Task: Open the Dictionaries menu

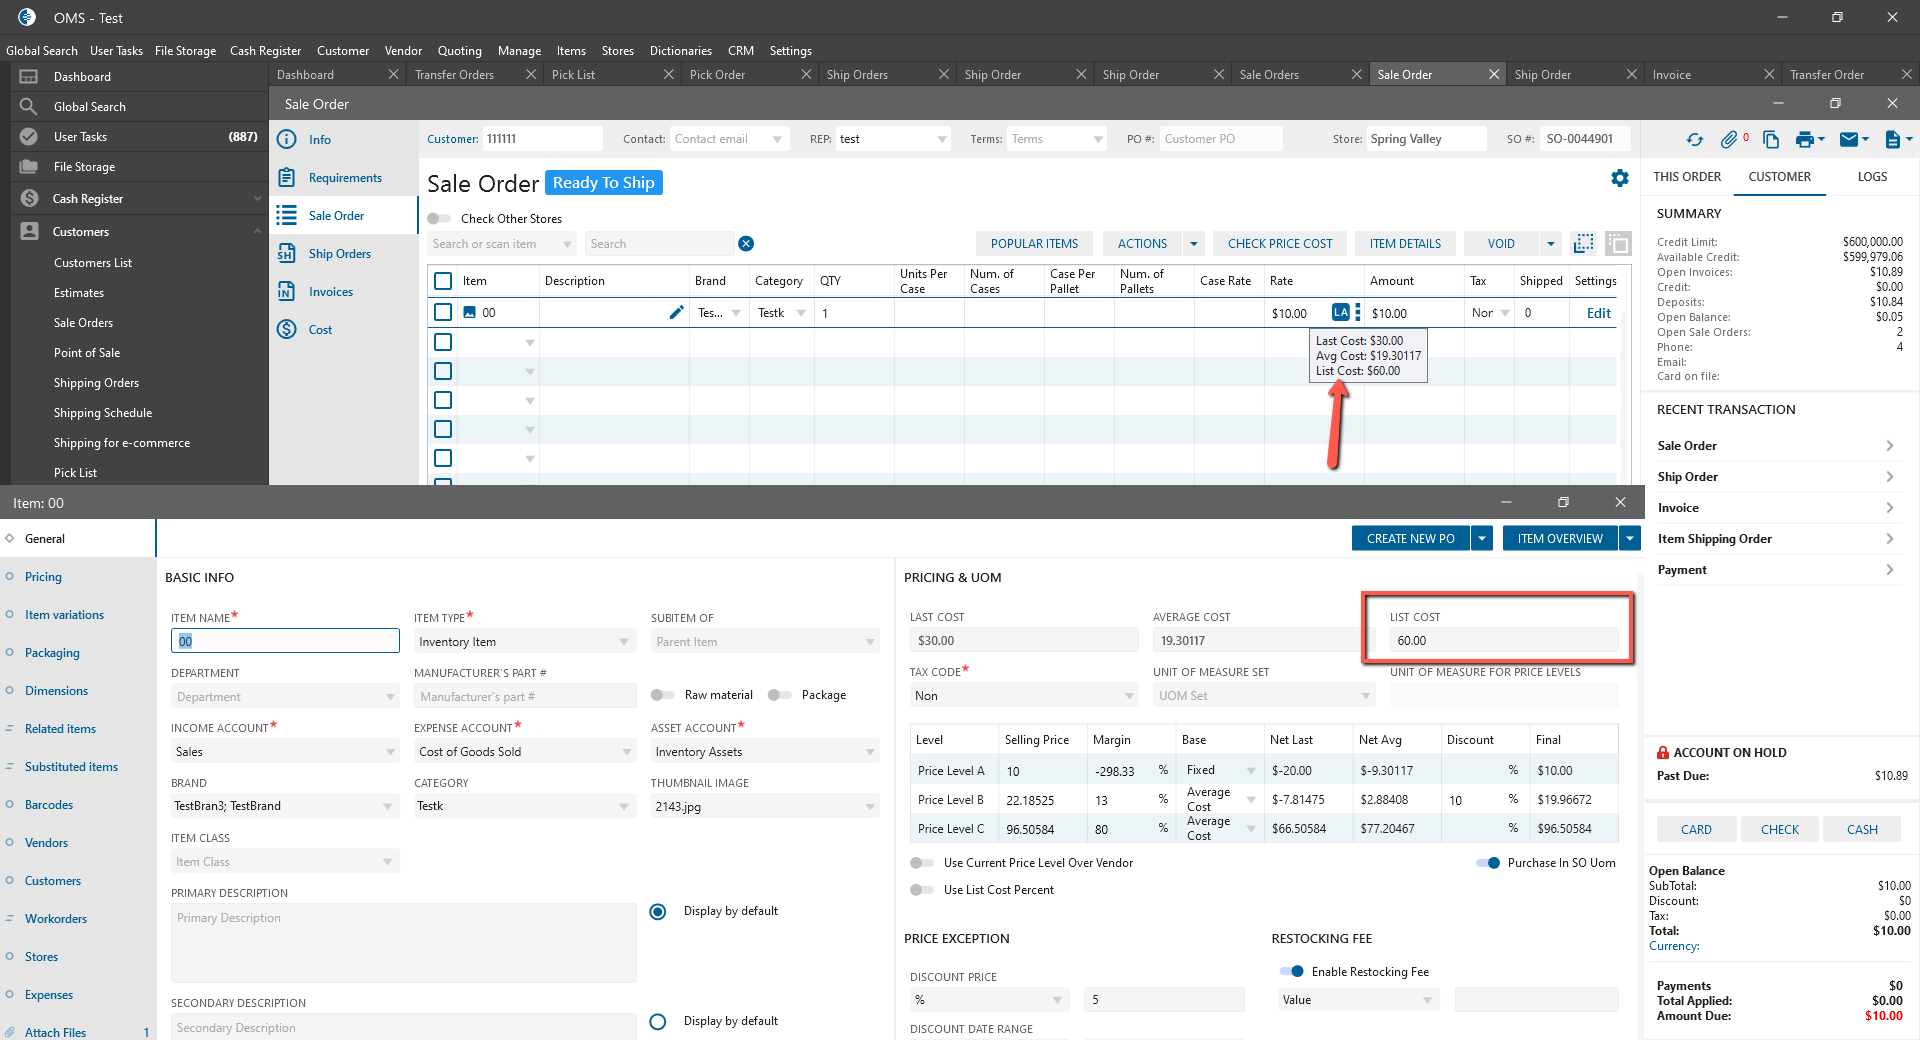Action: (x=680, y=51)
